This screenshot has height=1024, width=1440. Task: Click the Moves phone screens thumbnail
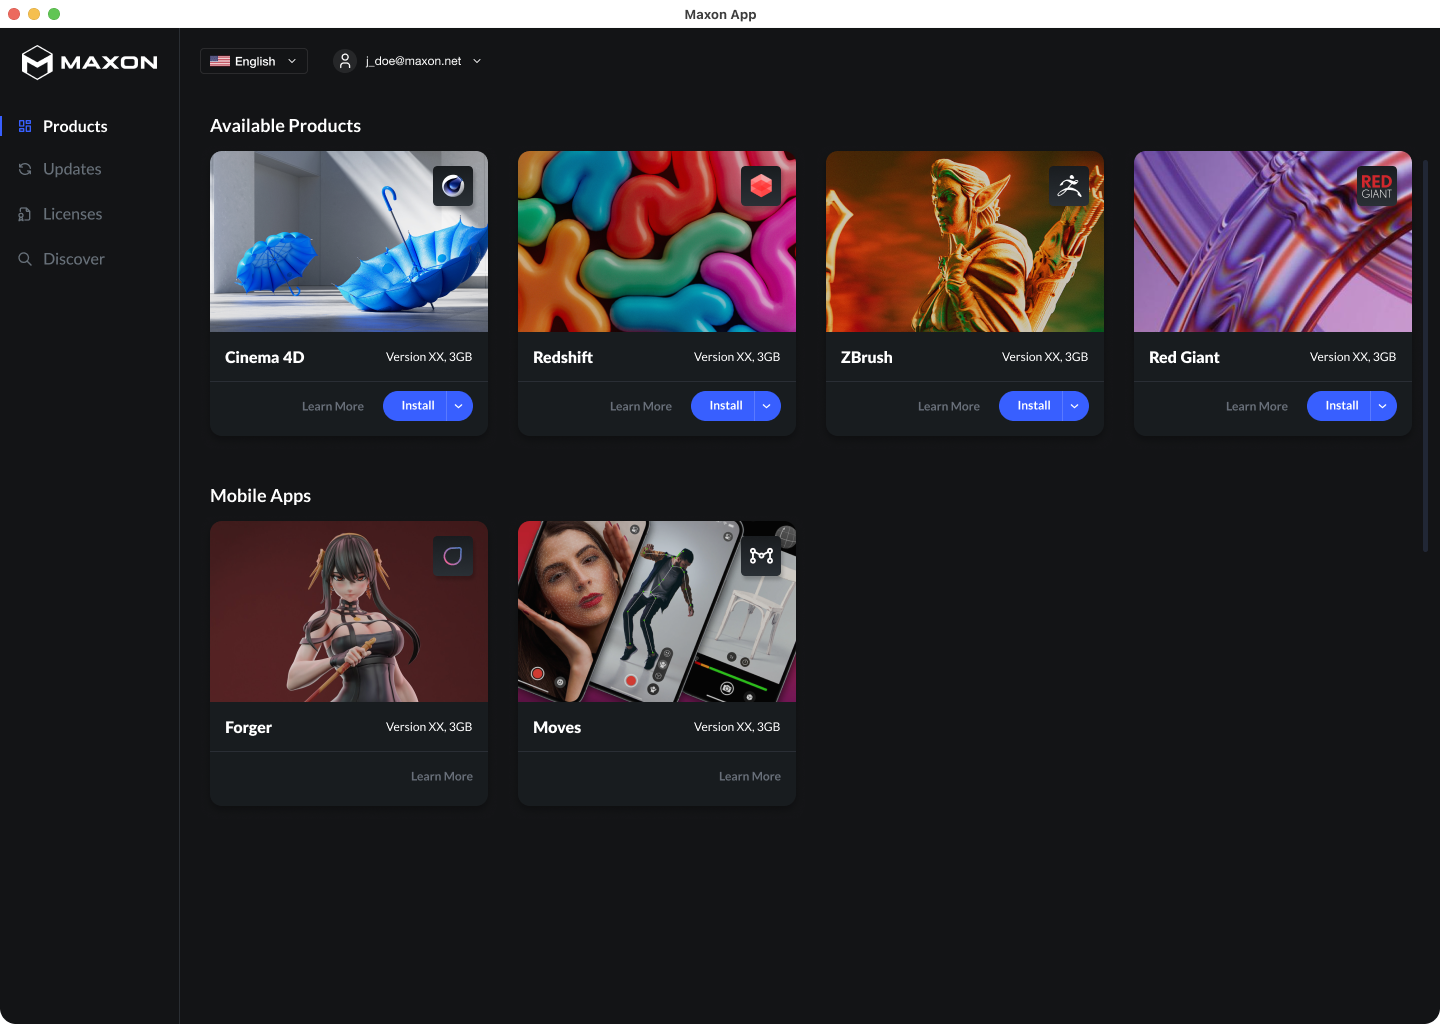pyautogui.click(x=657, y=612)
